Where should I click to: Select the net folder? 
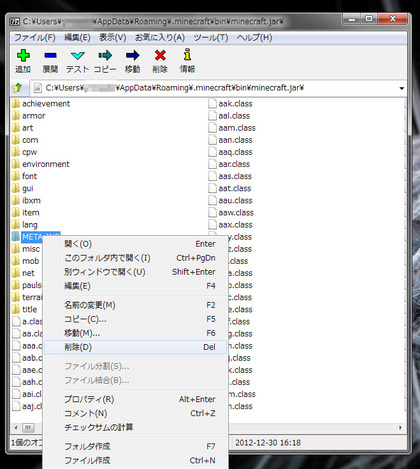click(x=23, y=273)
